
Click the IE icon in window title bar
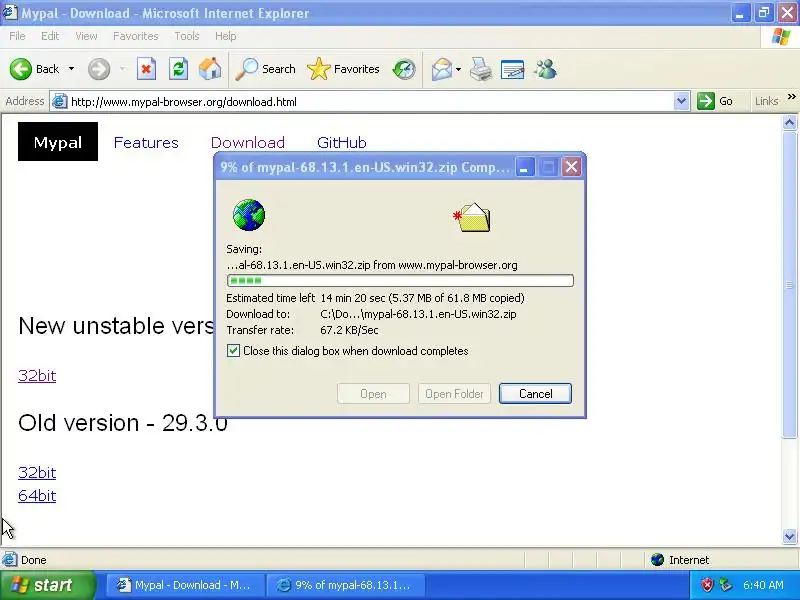tap(10, 12)
